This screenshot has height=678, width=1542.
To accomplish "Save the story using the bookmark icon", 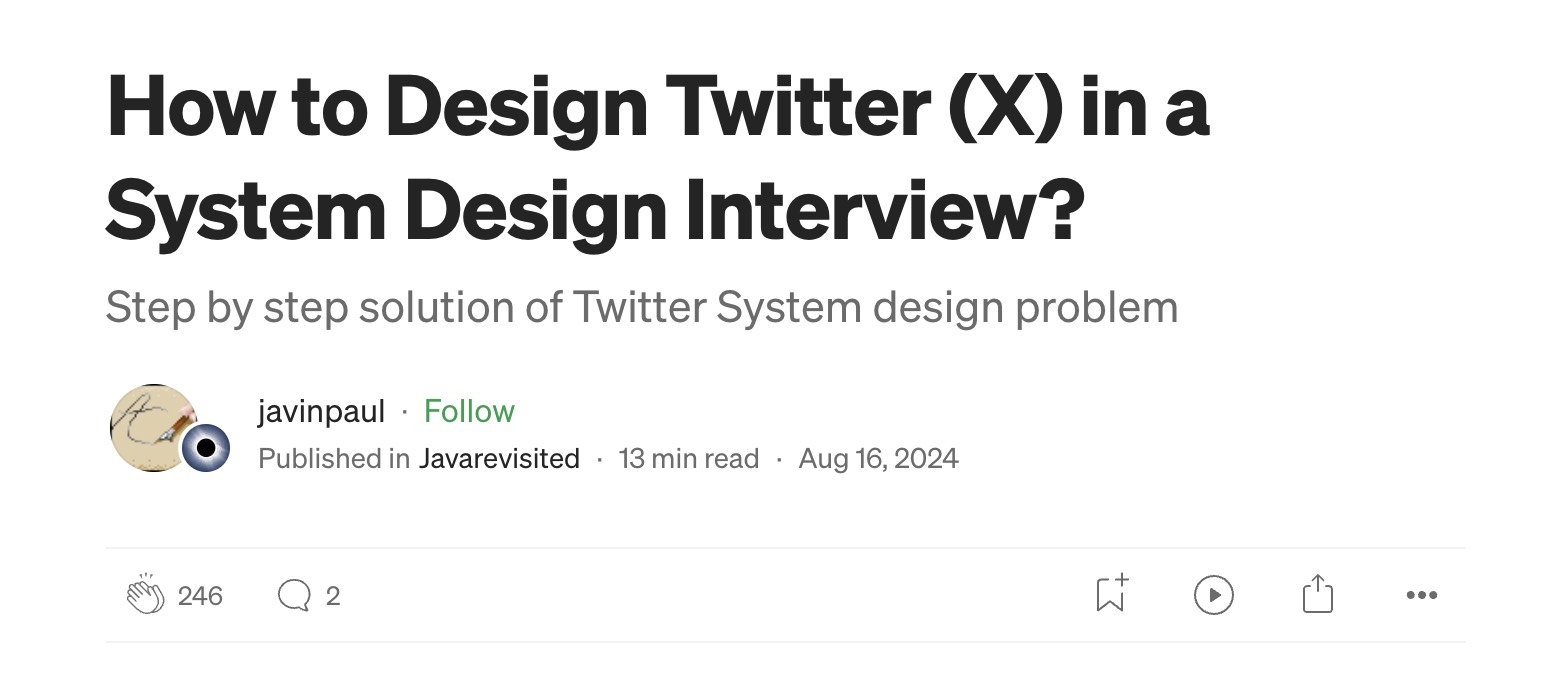I will tap(1111, 594).
